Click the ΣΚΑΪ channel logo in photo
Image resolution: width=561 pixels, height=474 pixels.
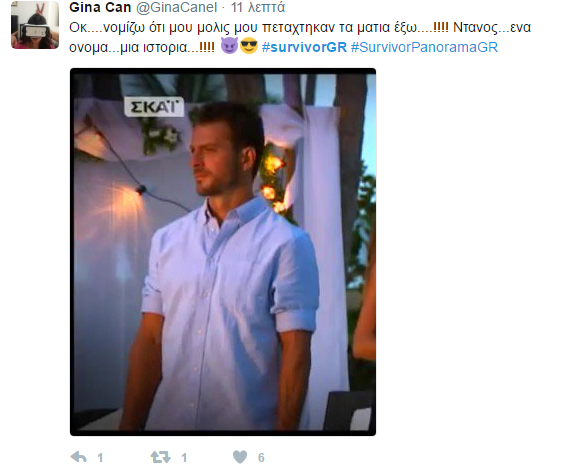(x=154, y=107)
